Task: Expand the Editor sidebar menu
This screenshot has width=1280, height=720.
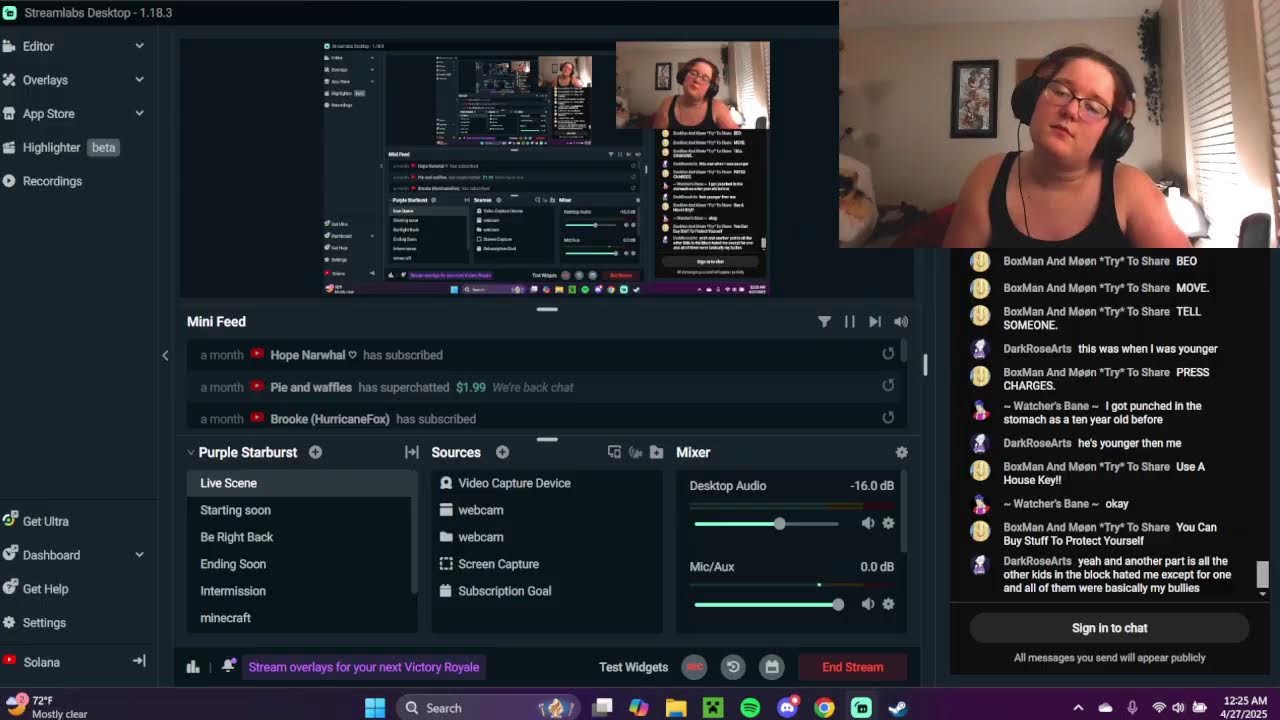Action: (x=139, y=46)
